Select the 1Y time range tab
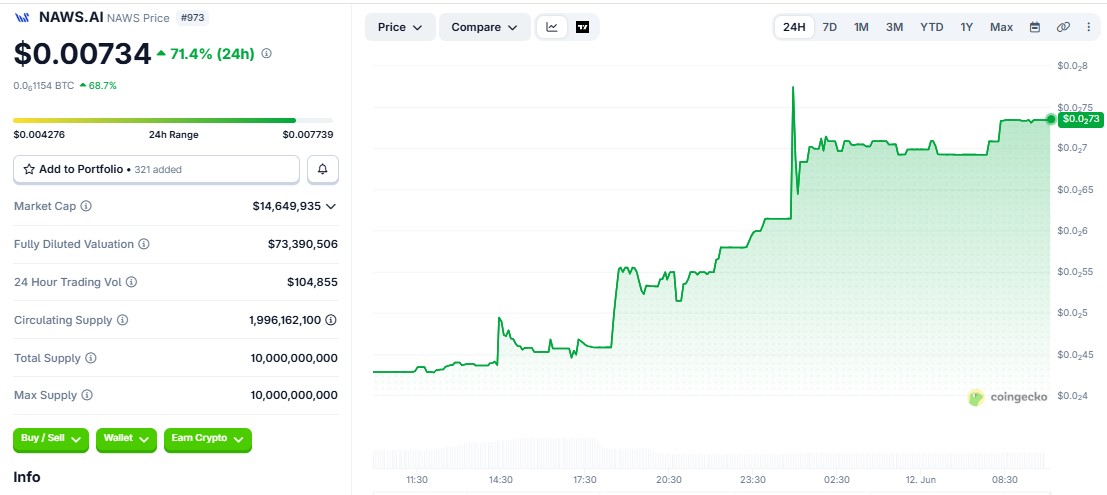Screen dimensions: 1107x495 point(967,28)
